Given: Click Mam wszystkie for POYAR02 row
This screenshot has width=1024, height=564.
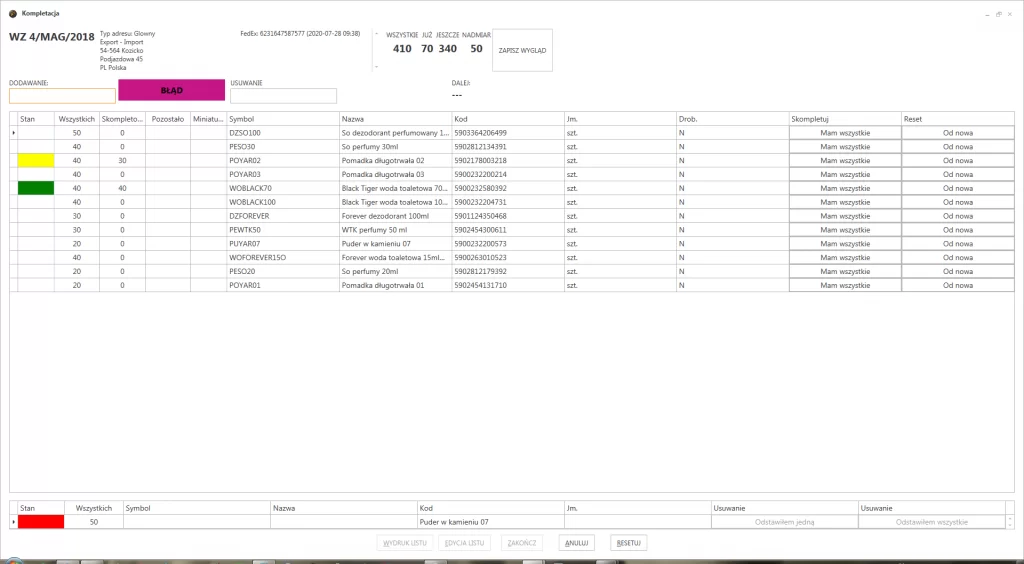Looking at the screenshot, I should click(x=845, y=161).
